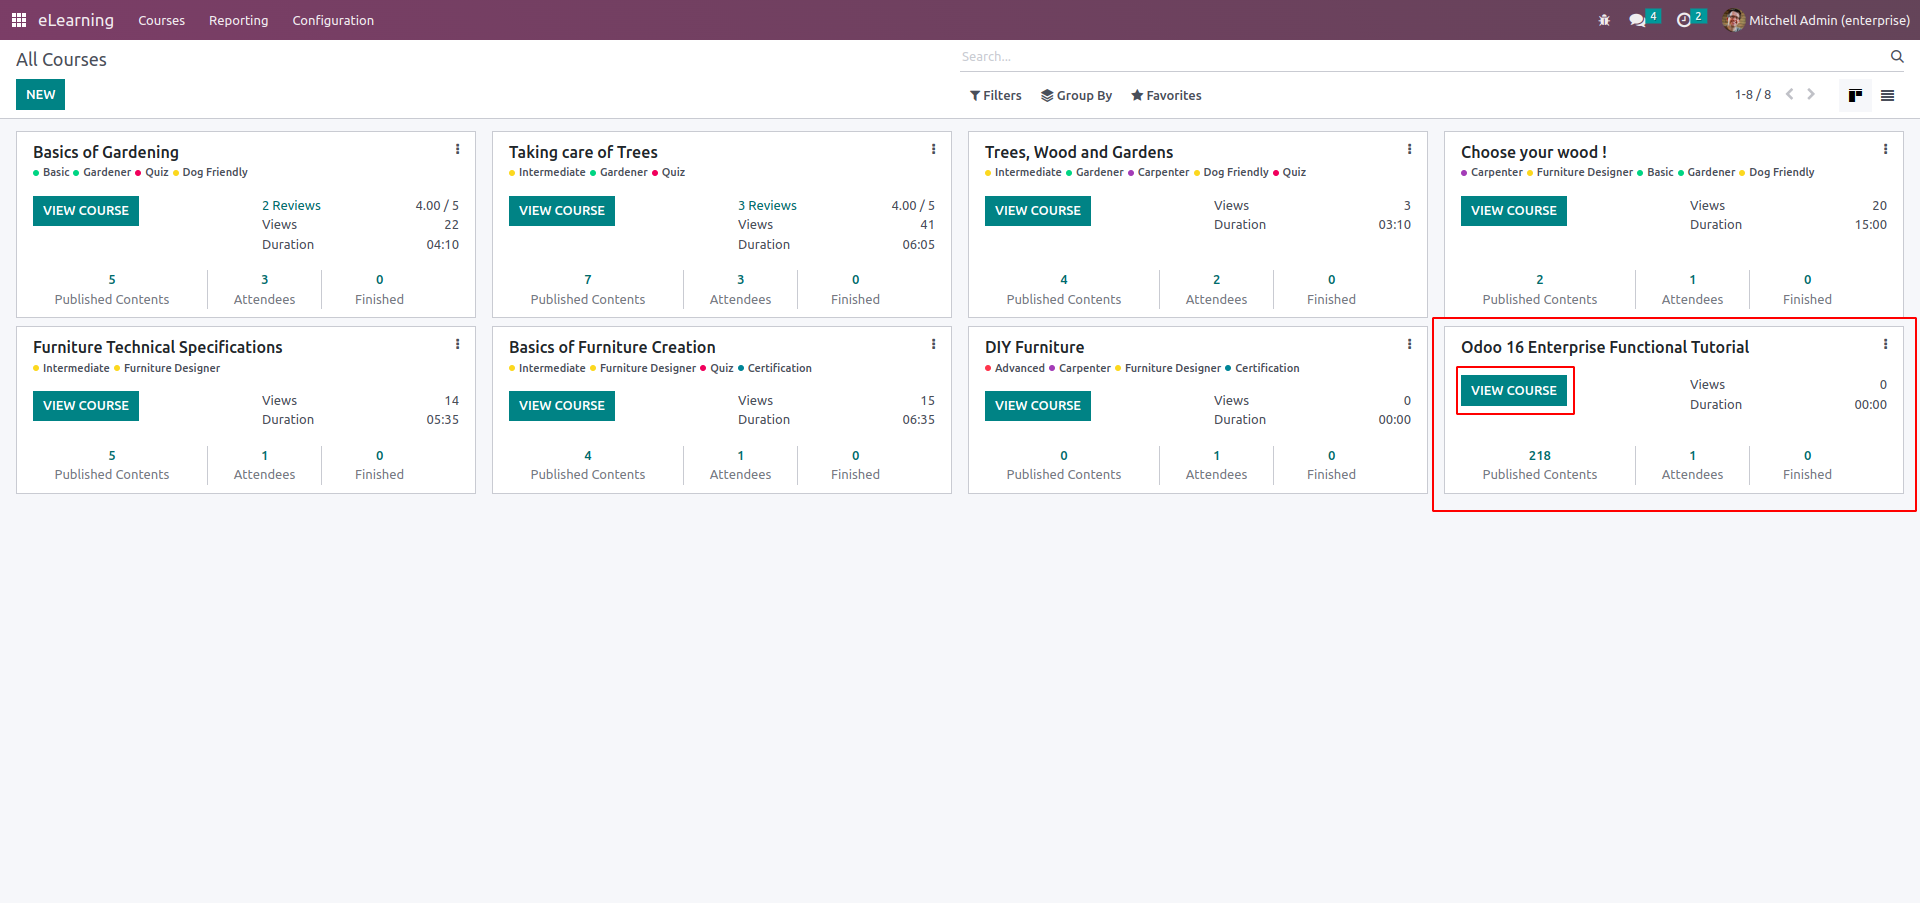Expand the Group By dropdown
The height and width of the screenshot is (903, 1920).
[x=1076, y=96]
